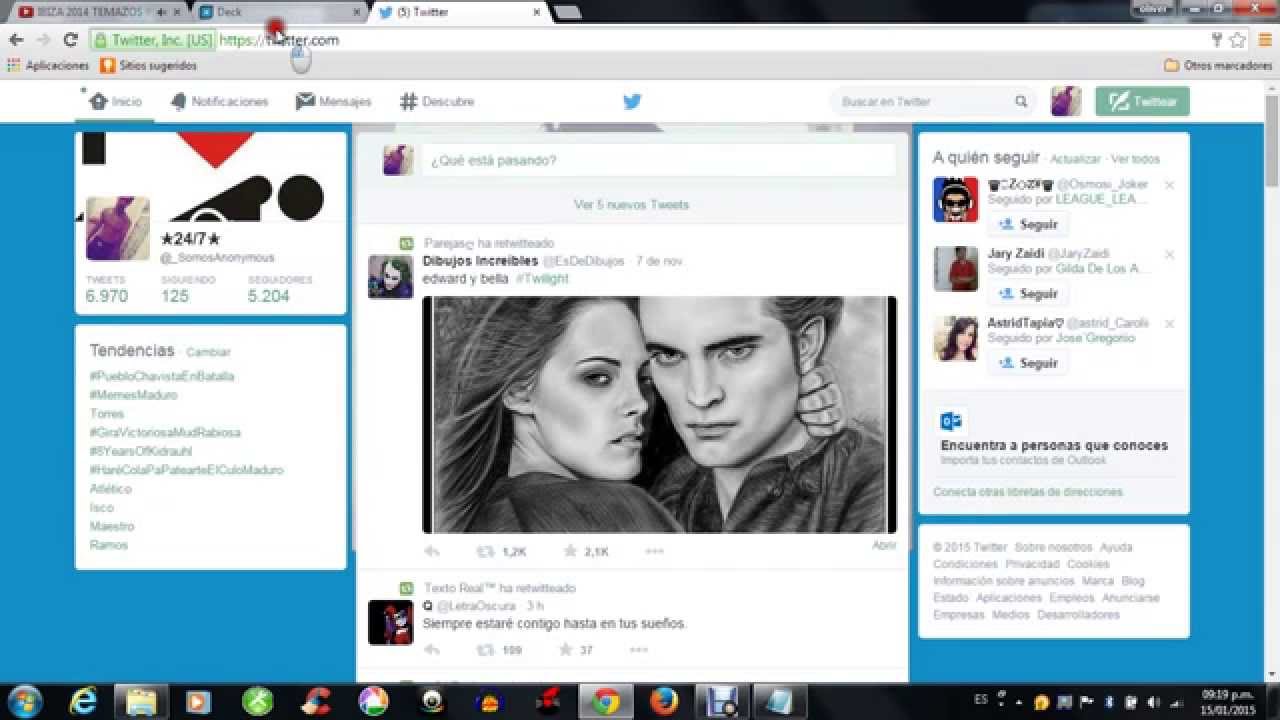Viewport: 1280px width, 720px height.
Task: Open trend #MemesMaduro
Action: point(133,395)
